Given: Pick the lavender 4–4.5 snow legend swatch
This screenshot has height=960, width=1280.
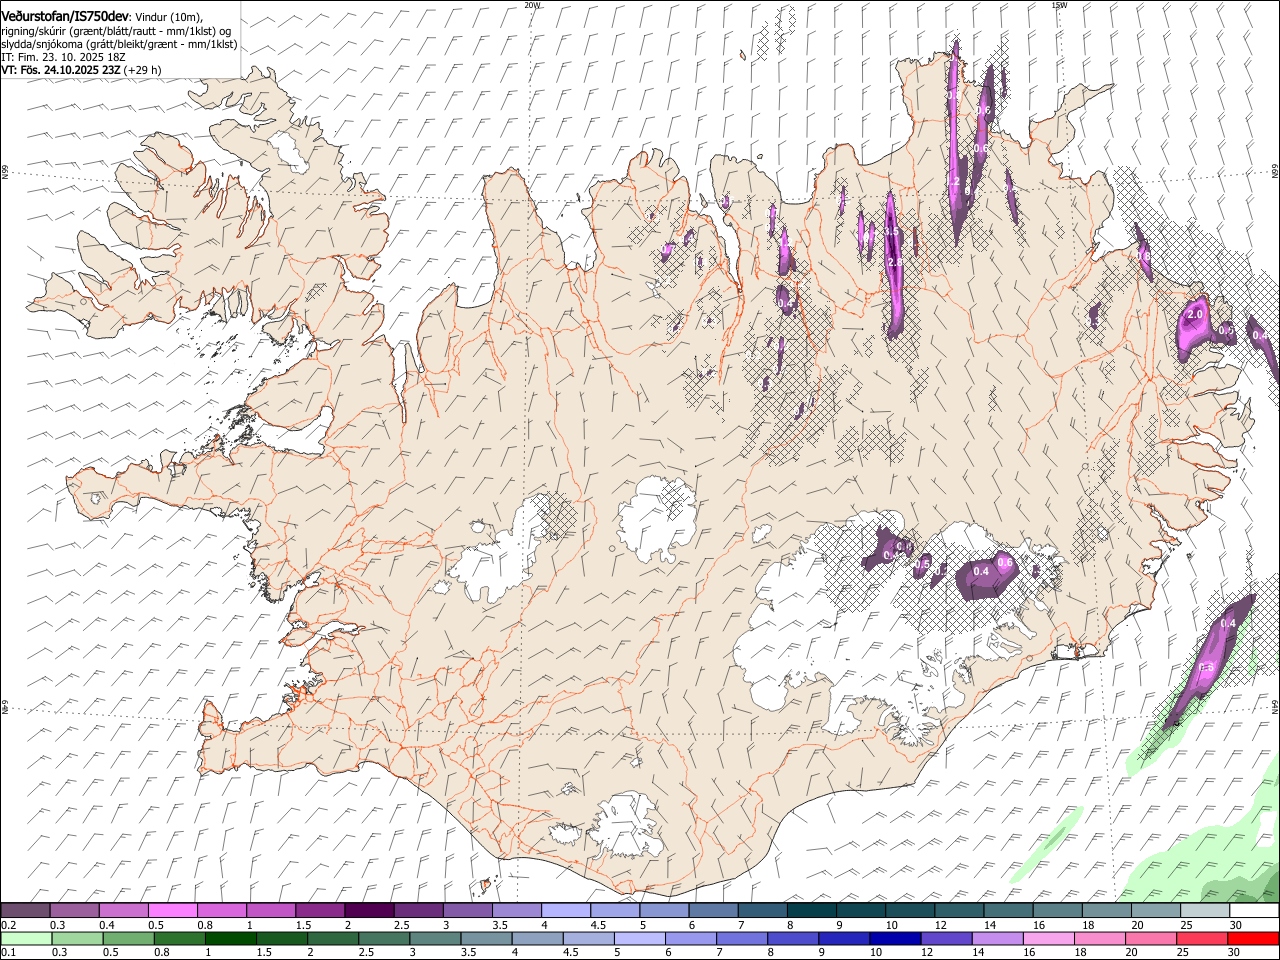Looking at the screenshot, I should 565,911.
